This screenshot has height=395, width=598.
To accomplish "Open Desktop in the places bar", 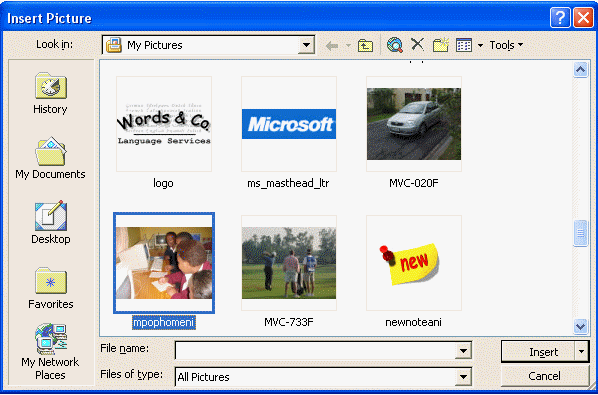I will [51, 222].
